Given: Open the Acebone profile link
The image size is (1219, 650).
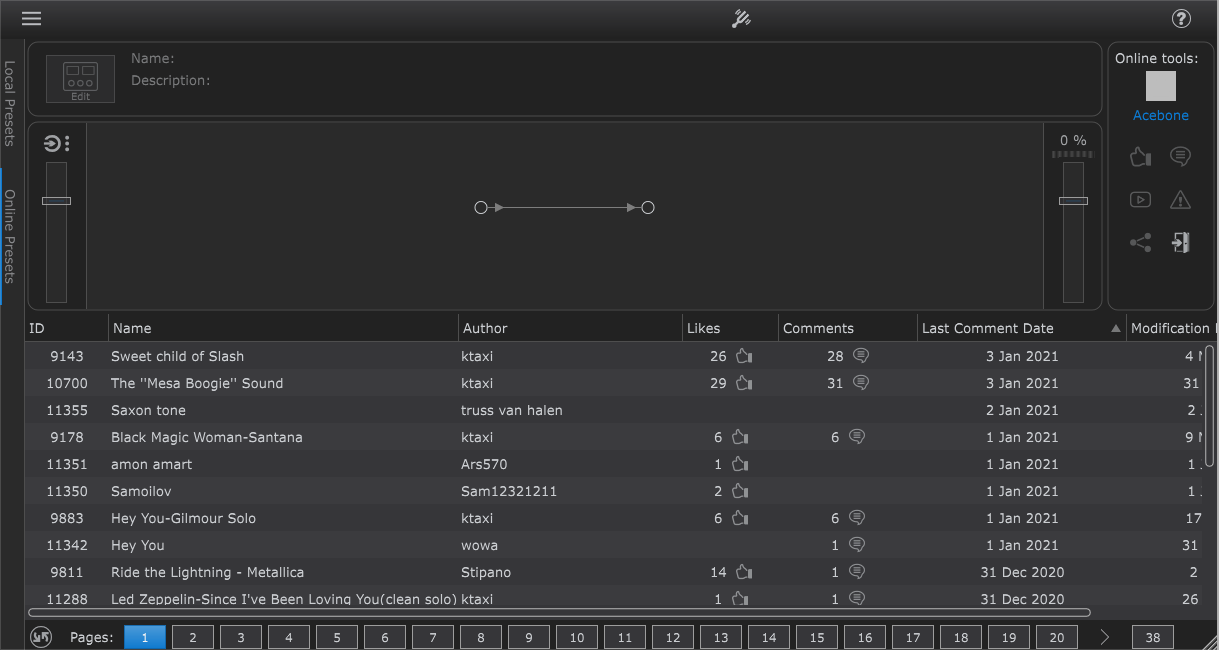Looking at the screenshot, I should [1161, 116].
